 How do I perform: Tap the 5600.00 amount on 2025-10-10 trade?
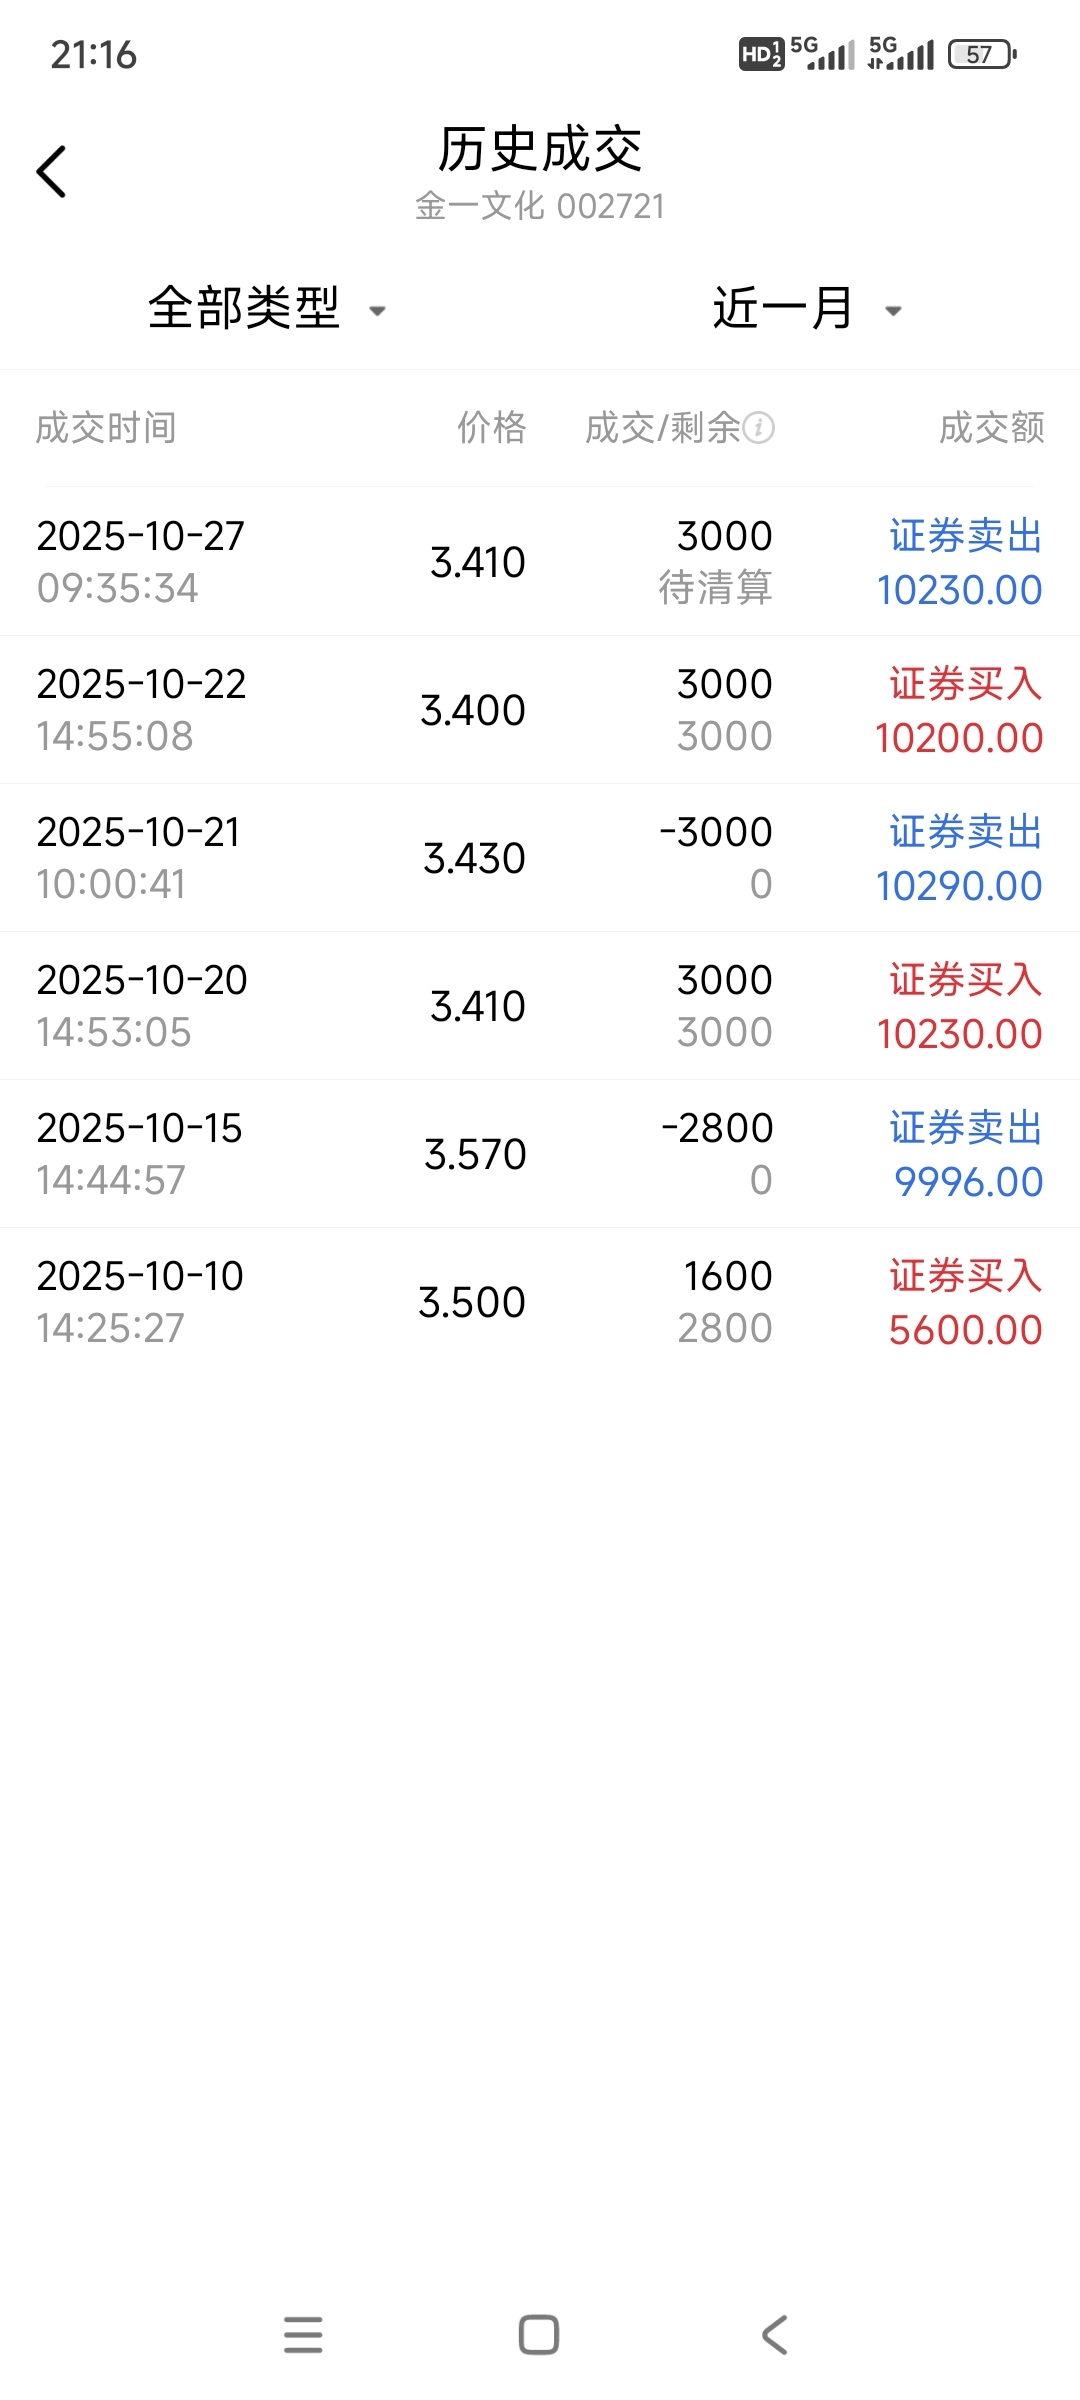(965, 1330)
